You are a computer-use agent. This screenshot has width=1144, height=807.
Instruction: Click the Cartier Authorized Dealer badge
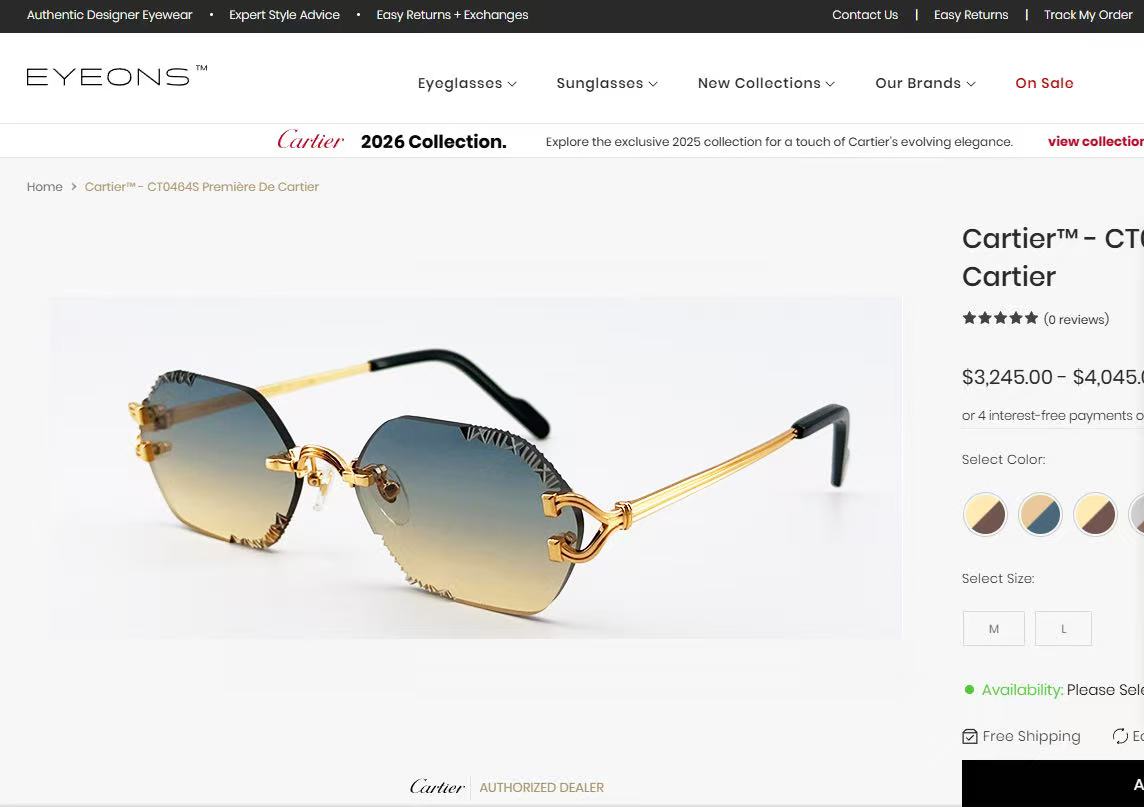click(x=506, y=787)
